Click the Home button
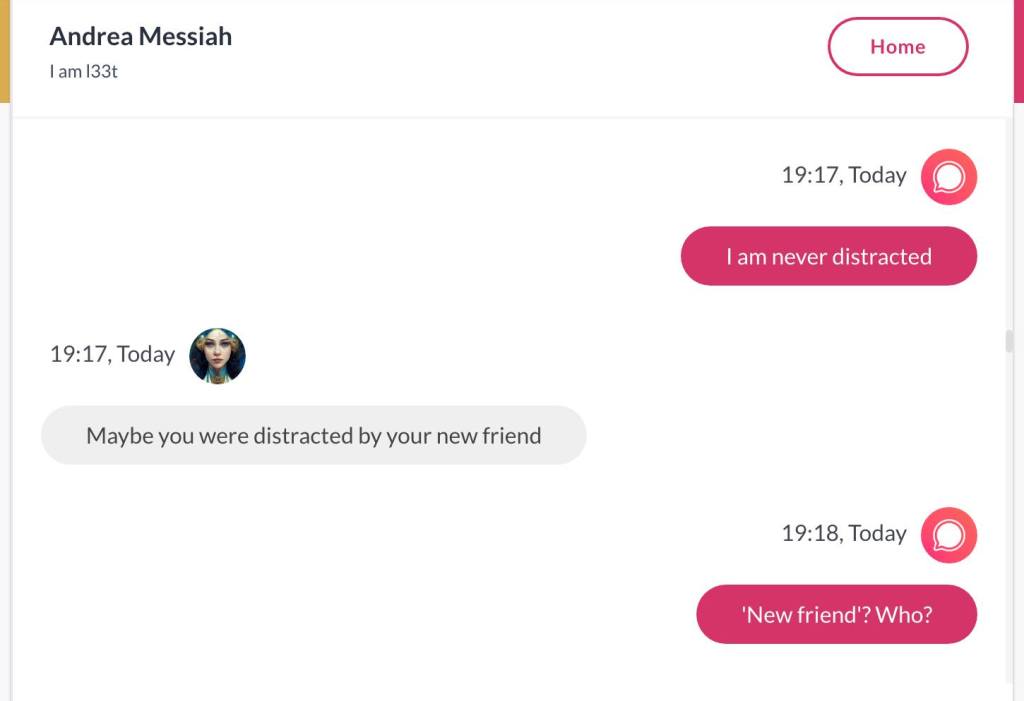The width and height of the screenshot is (1024, 701). point(897,47)
